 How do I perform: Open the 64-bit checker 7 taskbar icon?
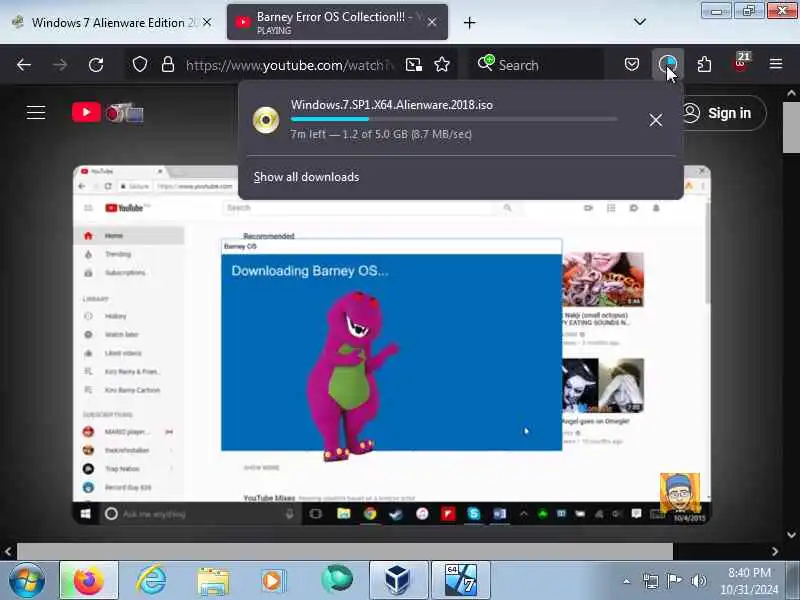click(461, 581)
